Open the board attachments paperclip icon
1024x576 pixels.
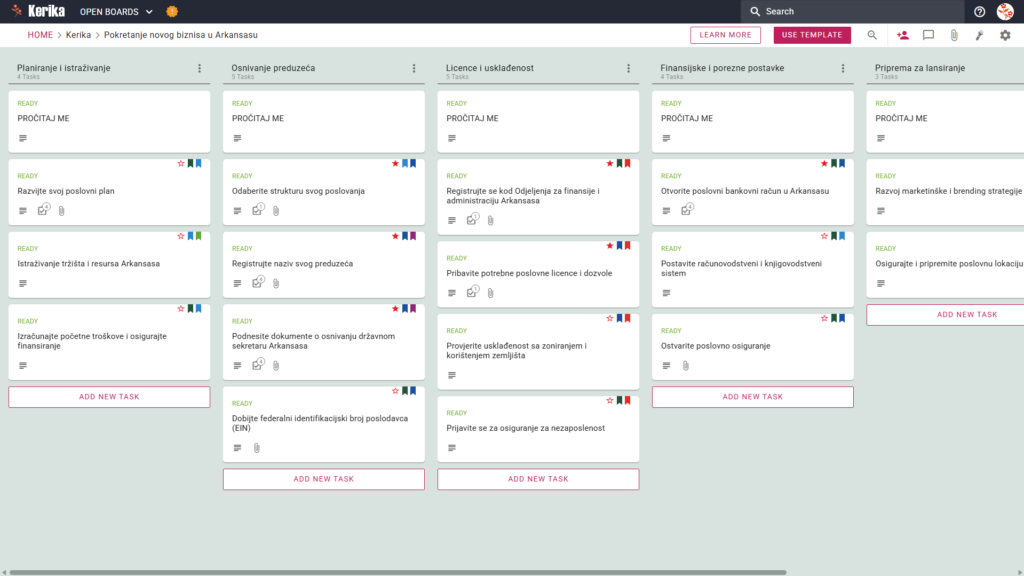point(954,35)
